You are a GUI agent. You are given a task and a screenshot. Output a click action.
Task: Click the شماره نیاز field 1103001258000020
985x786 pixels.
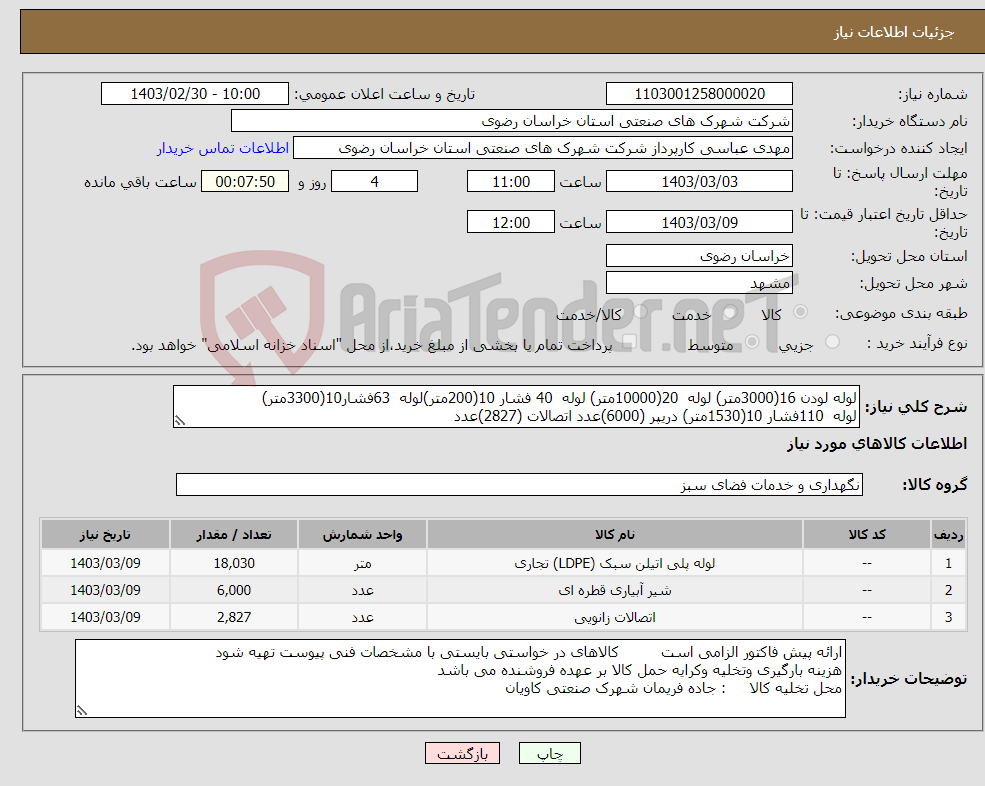(699, 94)
